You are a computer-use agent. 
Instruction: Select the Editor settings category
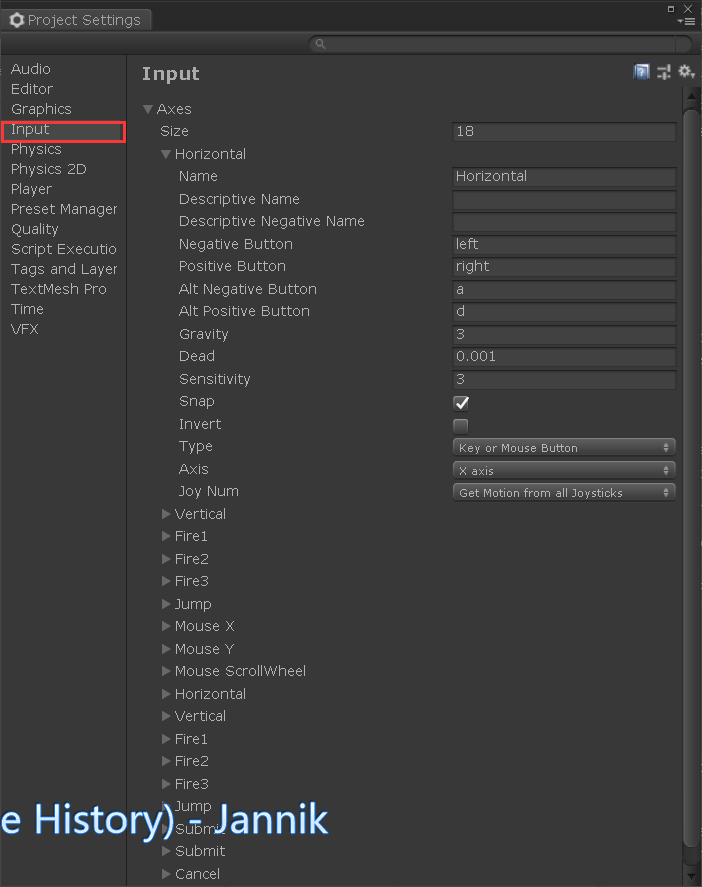point(32,89)
